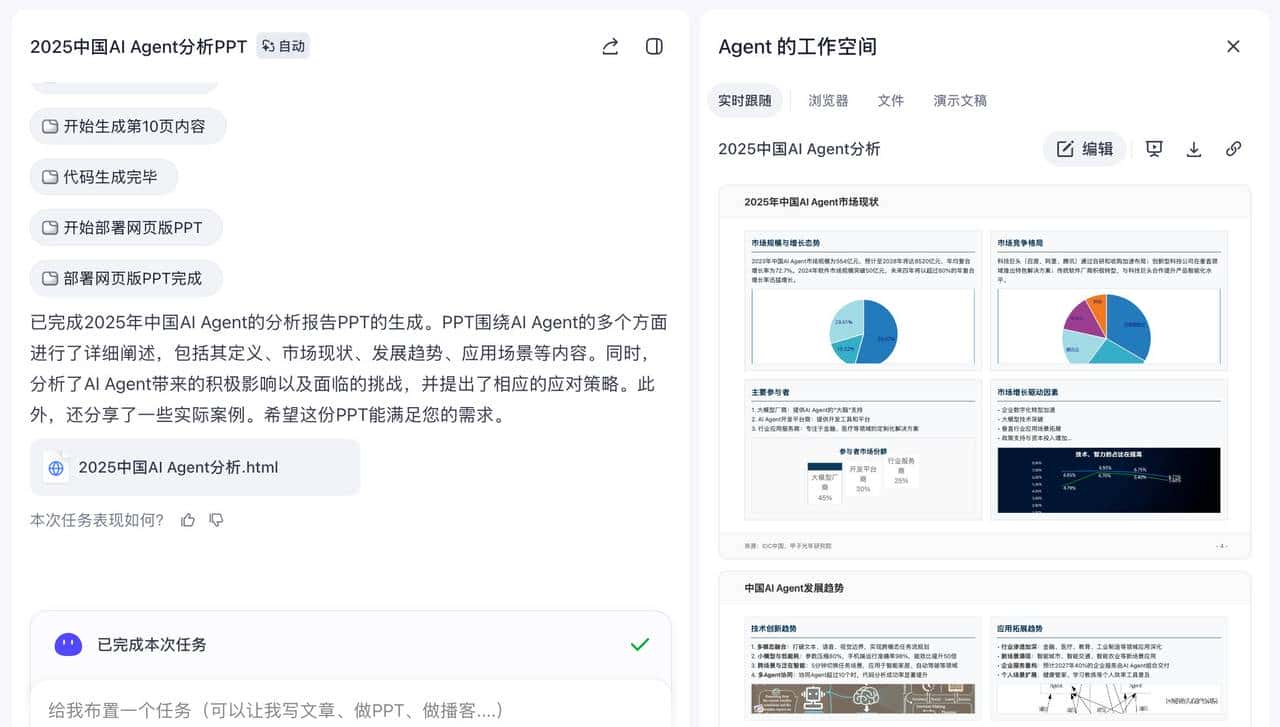Image resolution: width=1280 pixels, height=727 pixels.
Task: Give a thumbs up on task performance
Action: pos(187,520)
